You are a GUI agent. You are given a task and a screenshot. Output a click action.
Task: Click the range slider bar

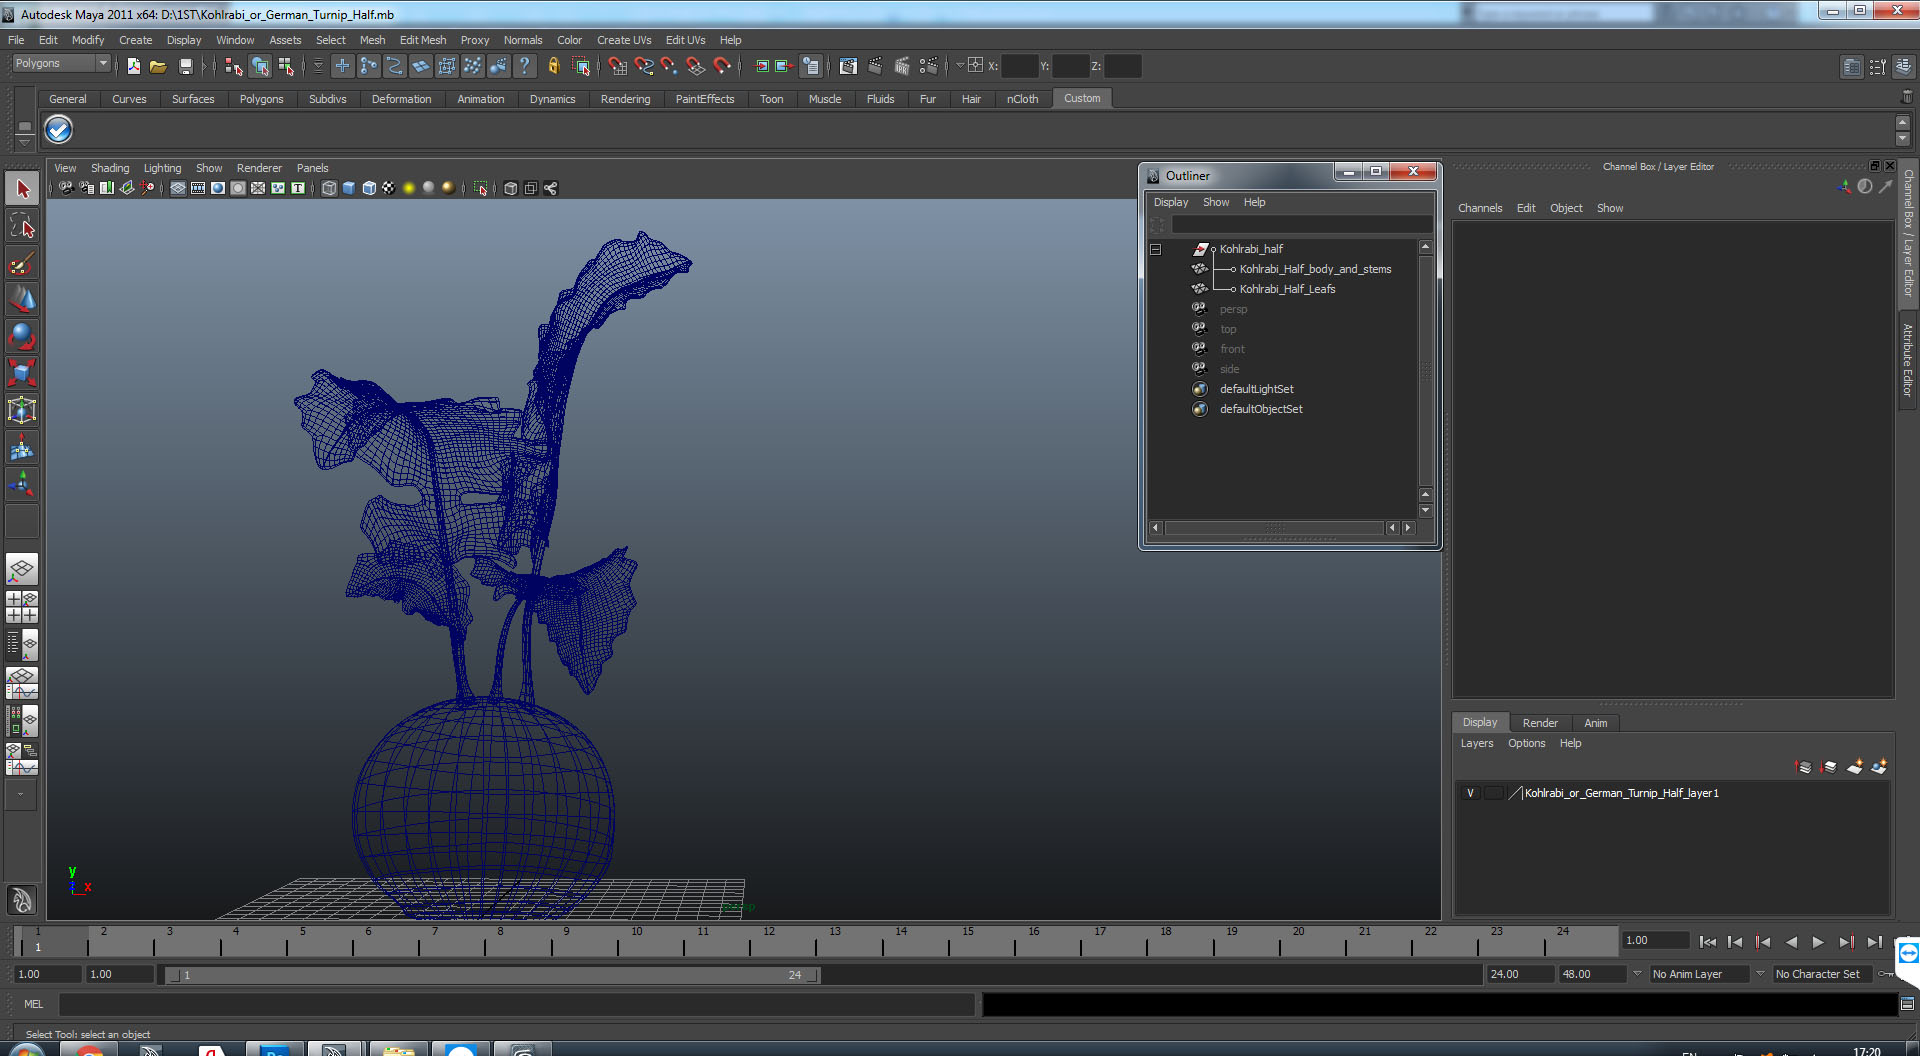click(x=491, y=975)
